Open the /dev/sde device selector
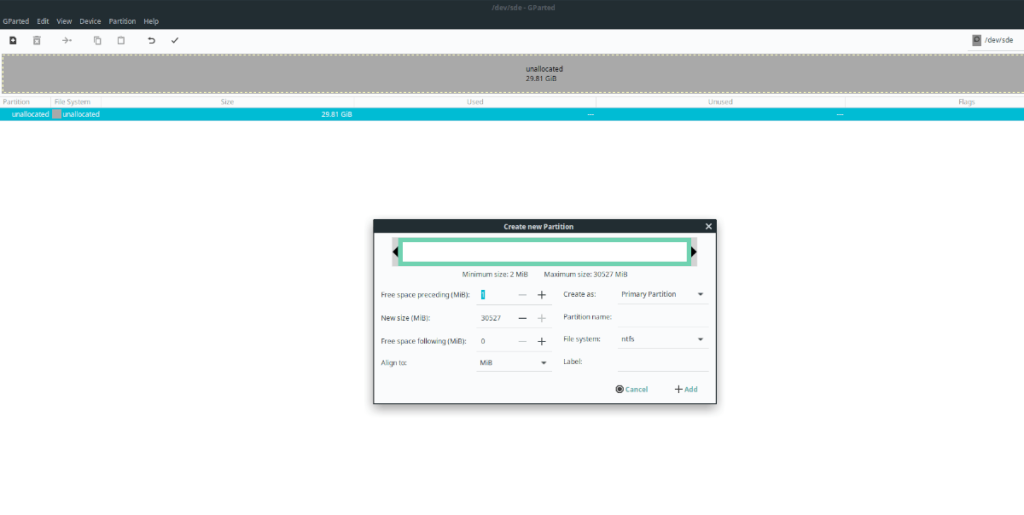Screen dimensions: 1024x515 [x=994, y=40]
